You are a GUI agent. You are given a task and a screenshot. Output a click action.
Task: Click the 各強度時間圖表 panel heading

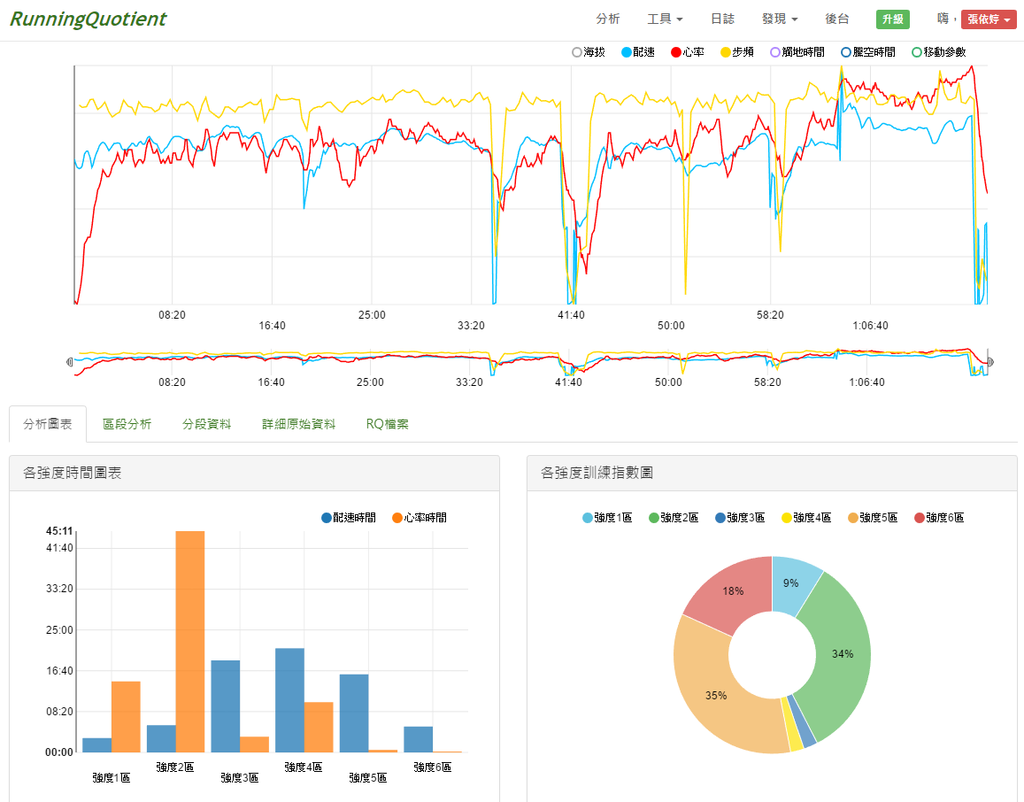coord(72,473)
